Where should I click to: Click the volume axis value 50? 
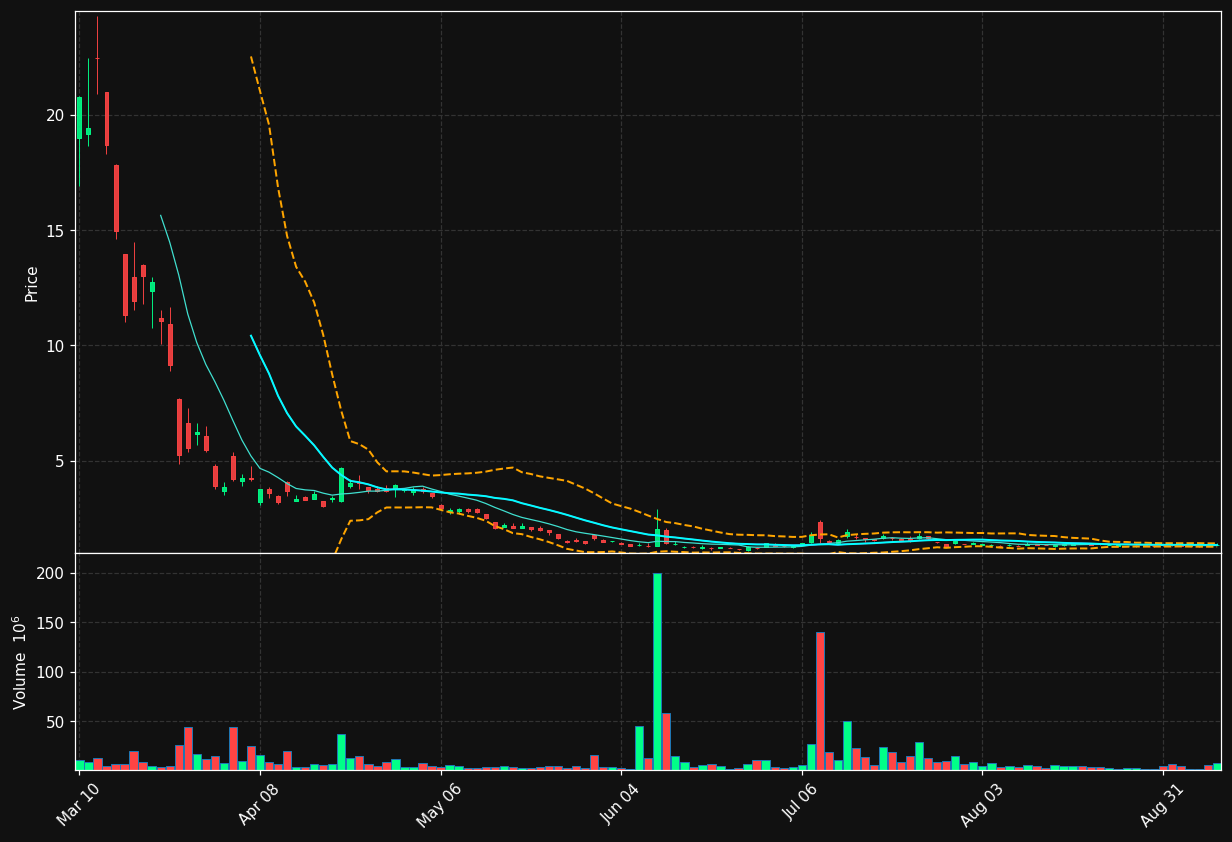[57, 722]
